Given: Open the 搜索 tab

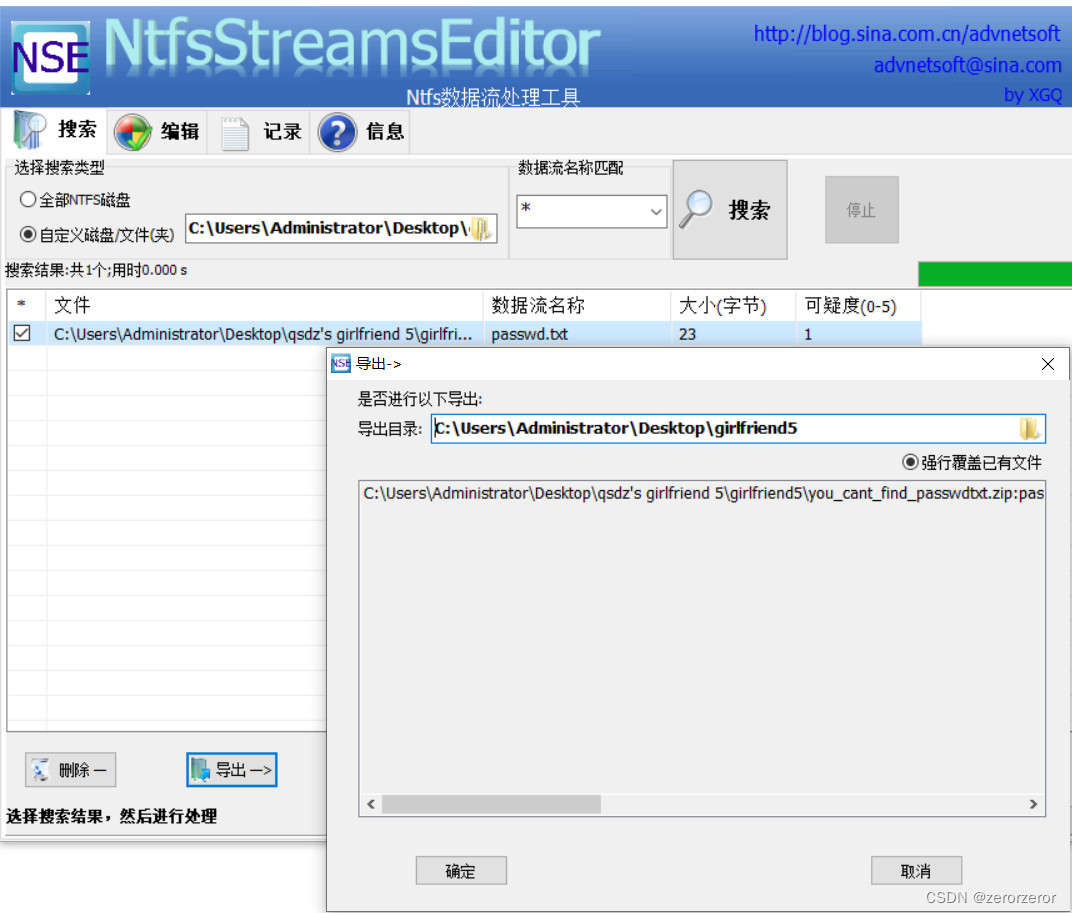Looking at the screenshot, I should (55, 130).
